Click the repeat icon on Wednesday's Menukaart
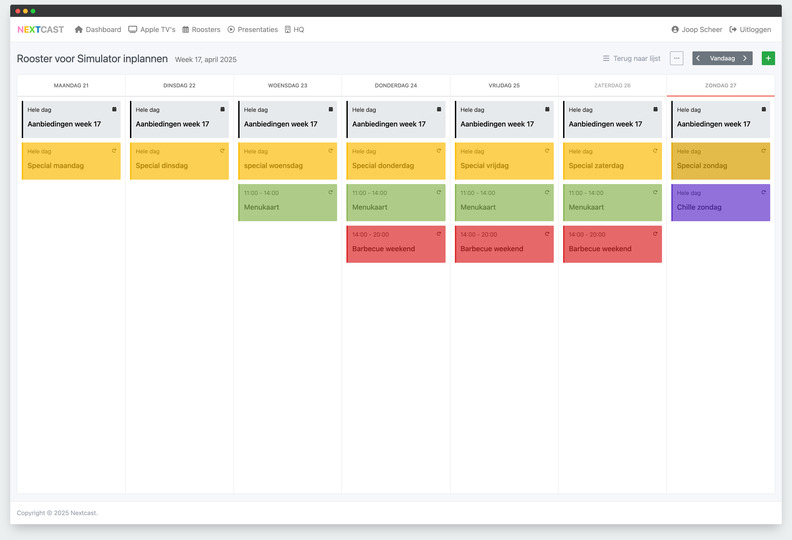 (330, 193)
